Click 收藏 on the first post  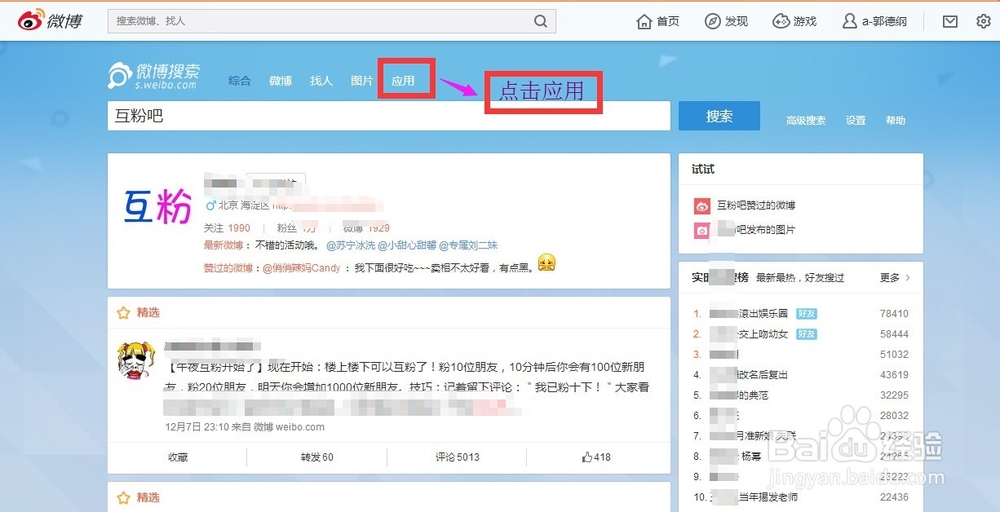coord(178,457)
